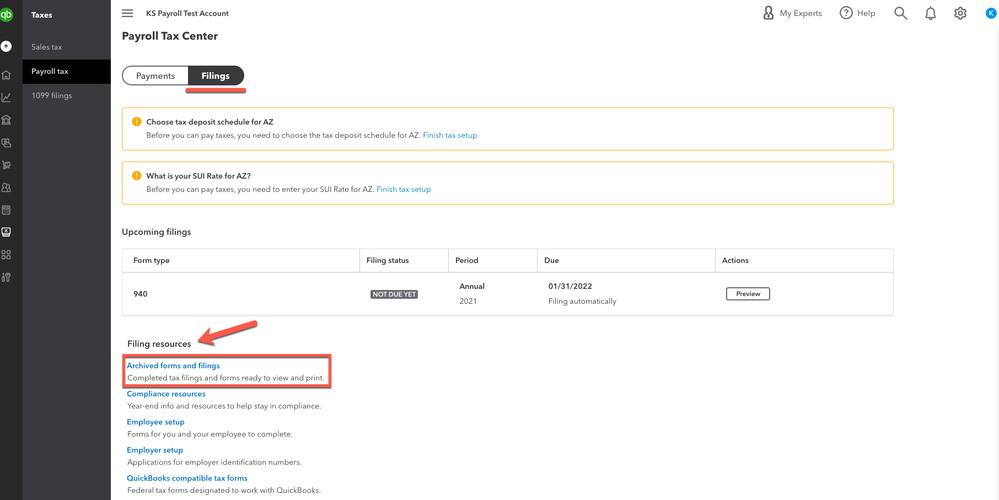
Task: Switch to the Payments tab
Action: tap(155, 76)
